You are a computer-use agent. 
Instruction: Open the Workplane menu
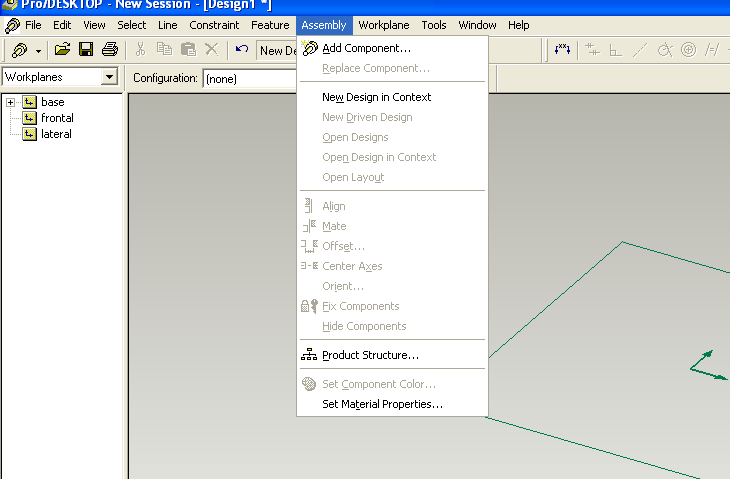384,25
